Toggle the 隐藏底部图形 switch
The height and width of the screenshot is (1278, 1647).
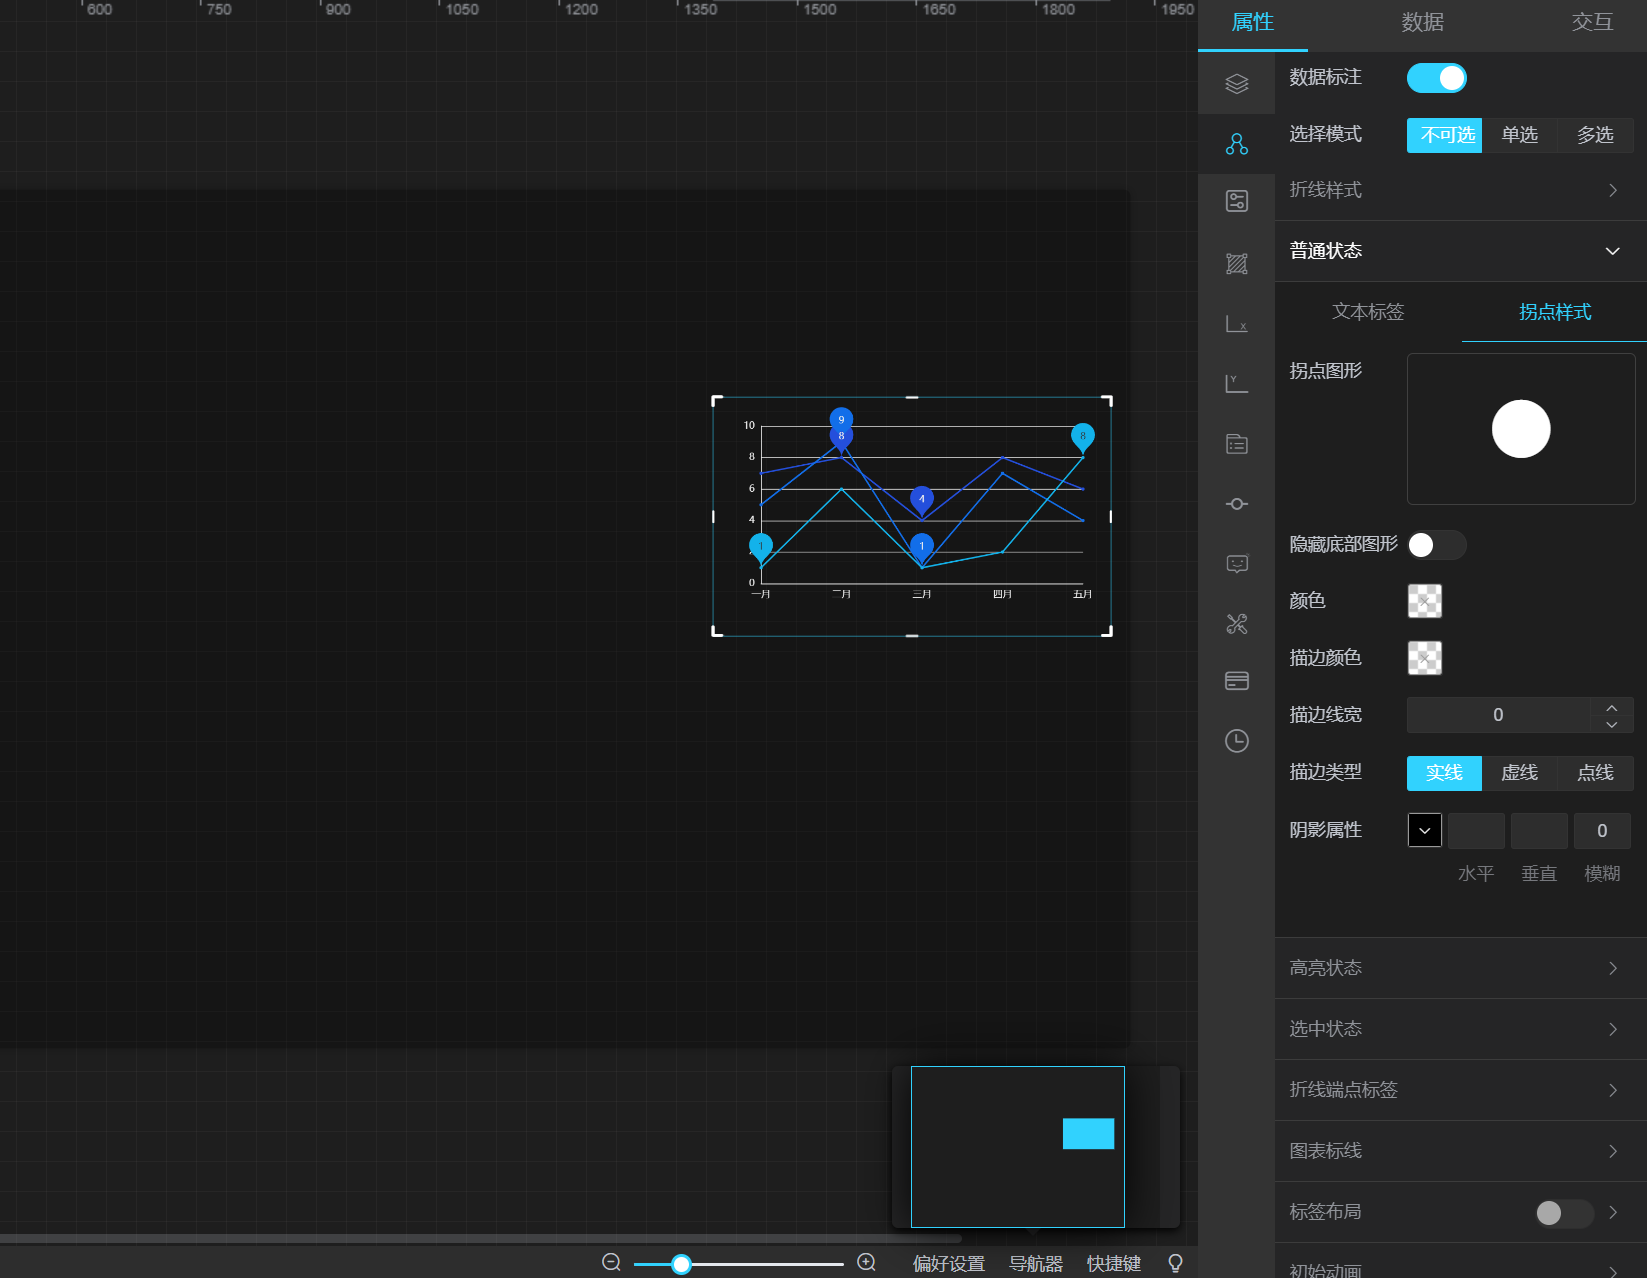(x=1436, y=545)
